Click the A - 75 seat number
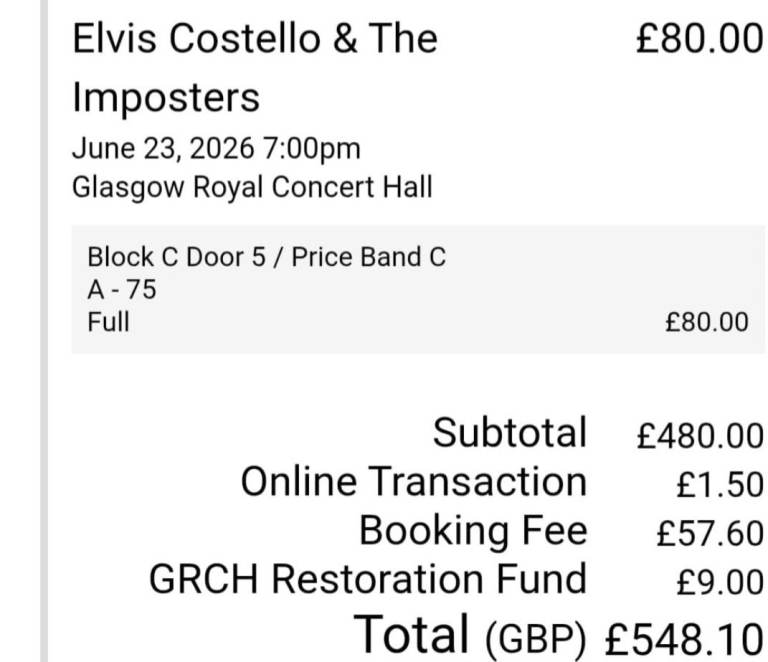 (x=122, y=289)
